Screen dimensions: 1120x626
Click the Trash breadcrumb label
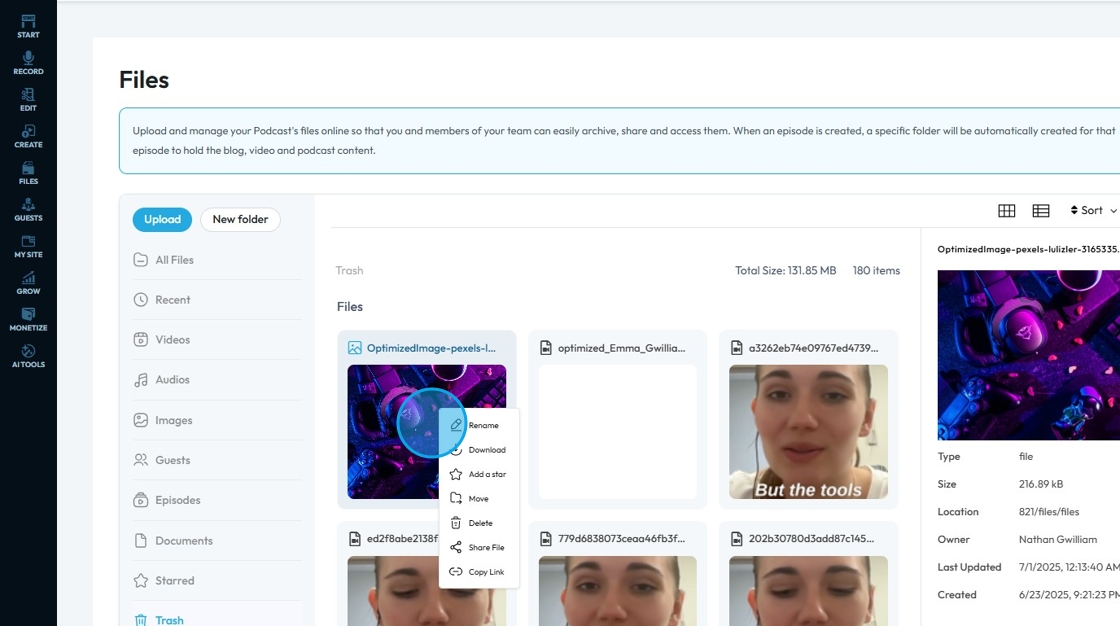(349, 270)
